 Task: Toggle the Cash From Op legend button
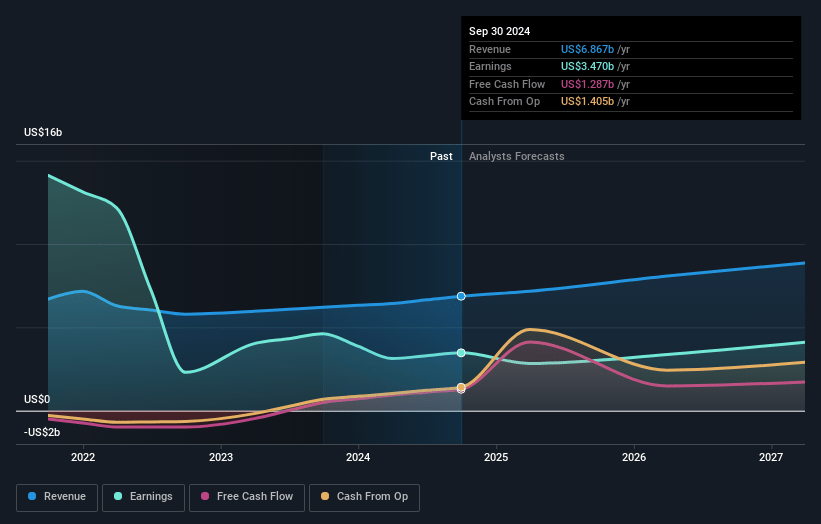(364, 497)
